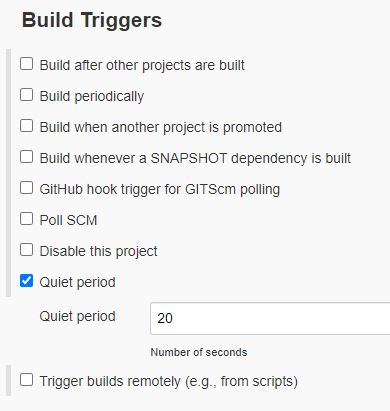This screenshot has width=390, height=411.
Task: Click the 'Disable this project' label text
Action: [99, 251]
